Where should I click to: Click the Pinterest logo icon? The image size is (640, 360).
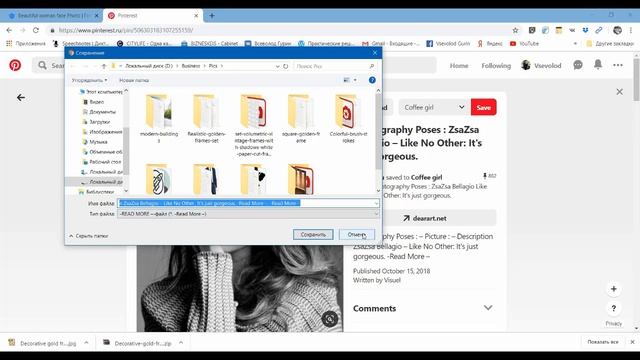click(x=15, y=65)
